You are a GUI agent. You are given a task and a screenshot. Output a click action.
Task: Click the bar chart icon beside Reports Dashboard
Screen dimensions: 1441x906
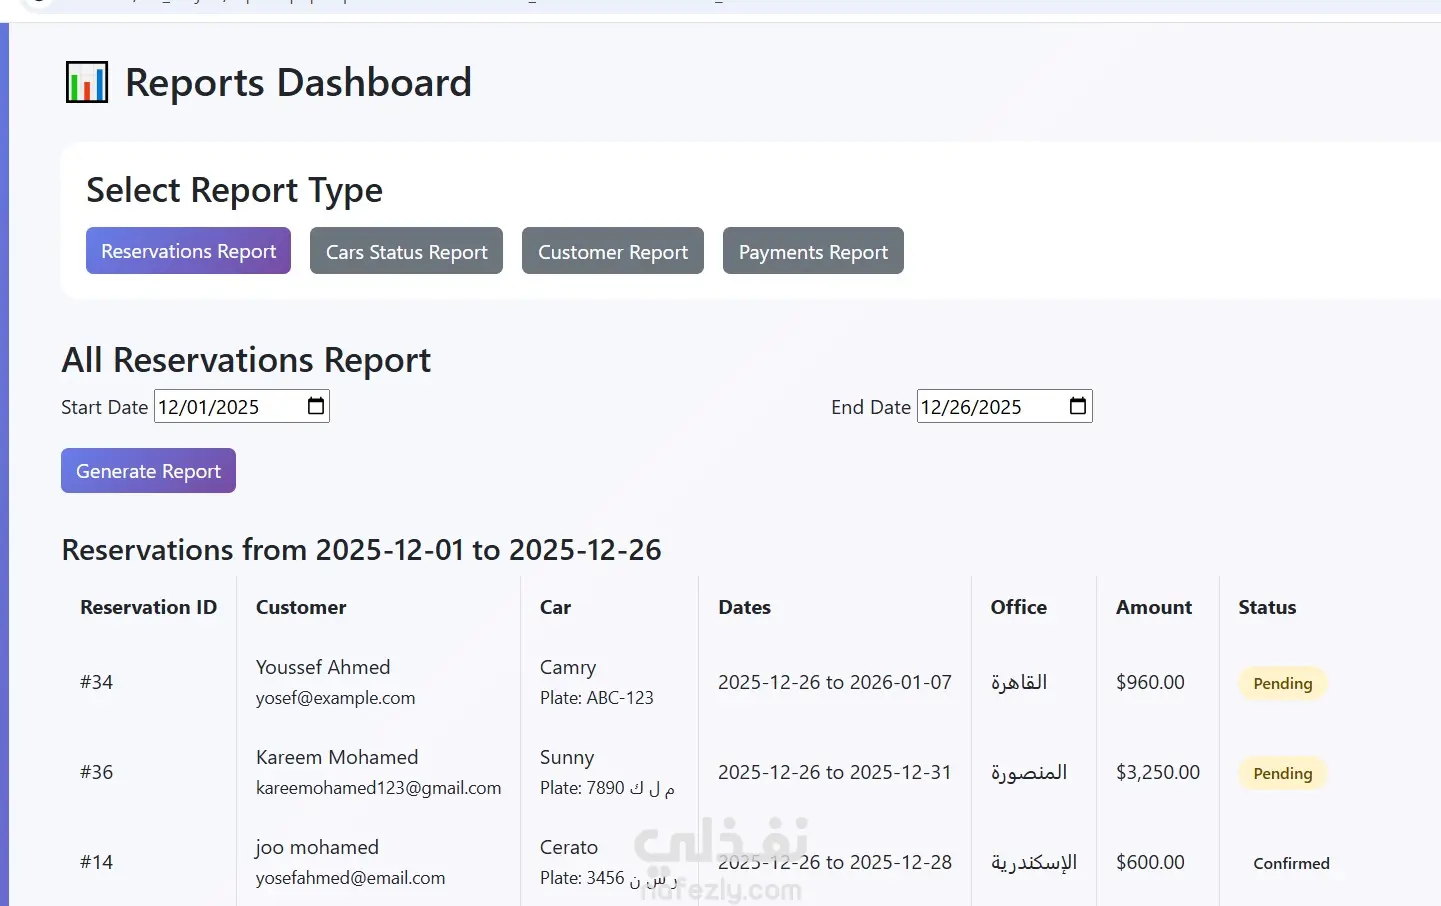(x=87, y=82)
